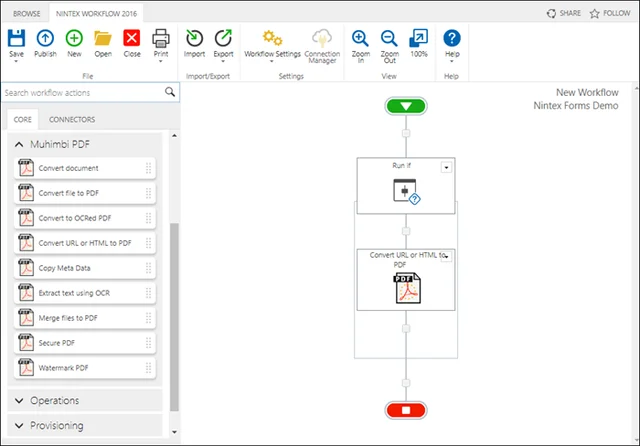
Task: Collapse the Muhimbi PDF section
Action: [x=19, y=144]
